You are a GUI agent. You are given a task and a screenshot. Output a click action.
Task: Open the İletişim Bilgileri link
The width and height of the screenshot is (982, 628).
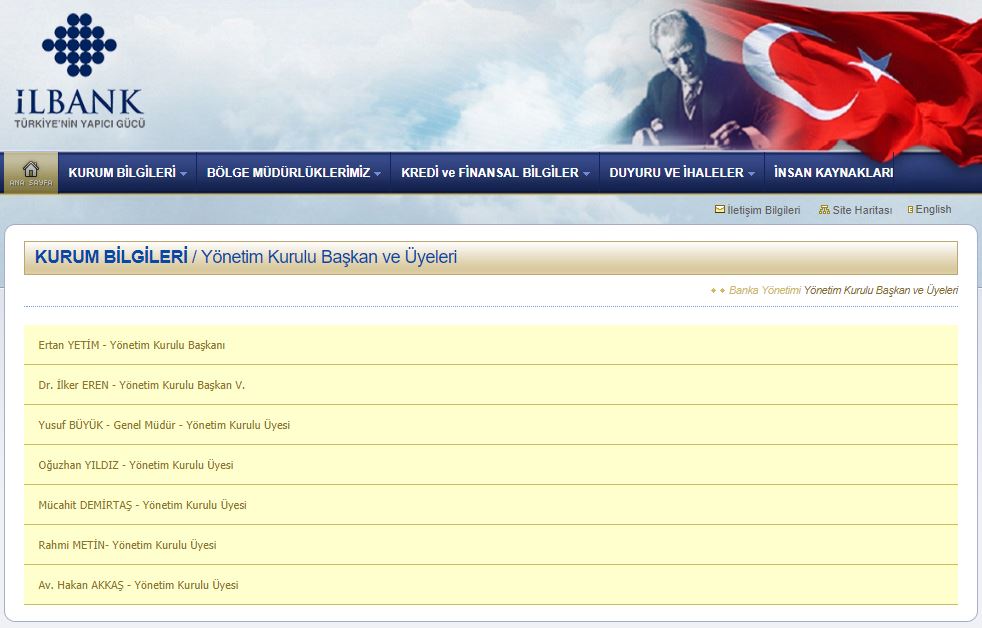(x=764, y=210)
